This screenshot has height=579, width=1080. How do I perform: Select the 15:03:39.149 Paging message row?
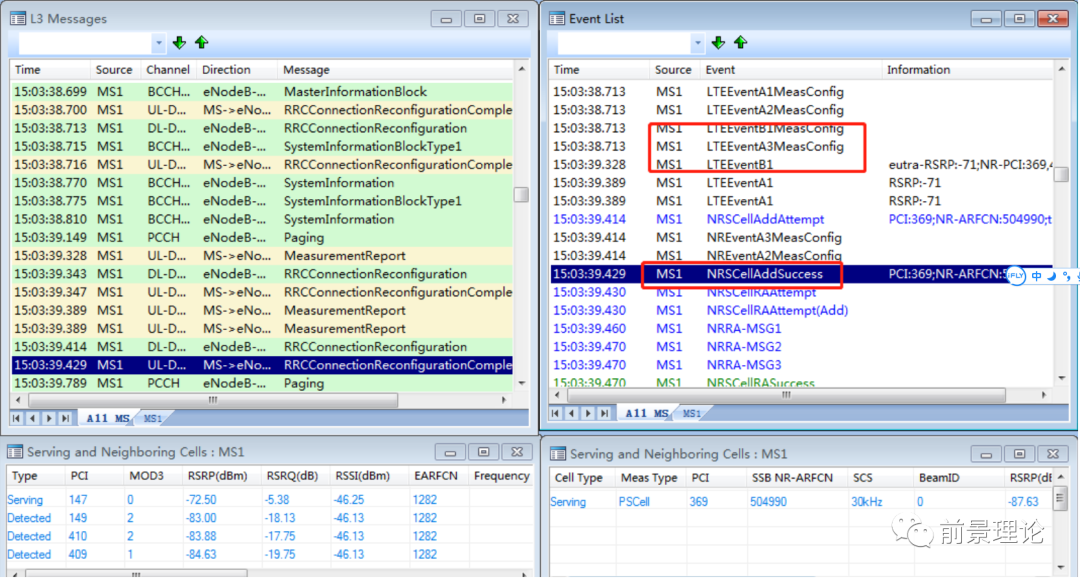pos(262,238)
